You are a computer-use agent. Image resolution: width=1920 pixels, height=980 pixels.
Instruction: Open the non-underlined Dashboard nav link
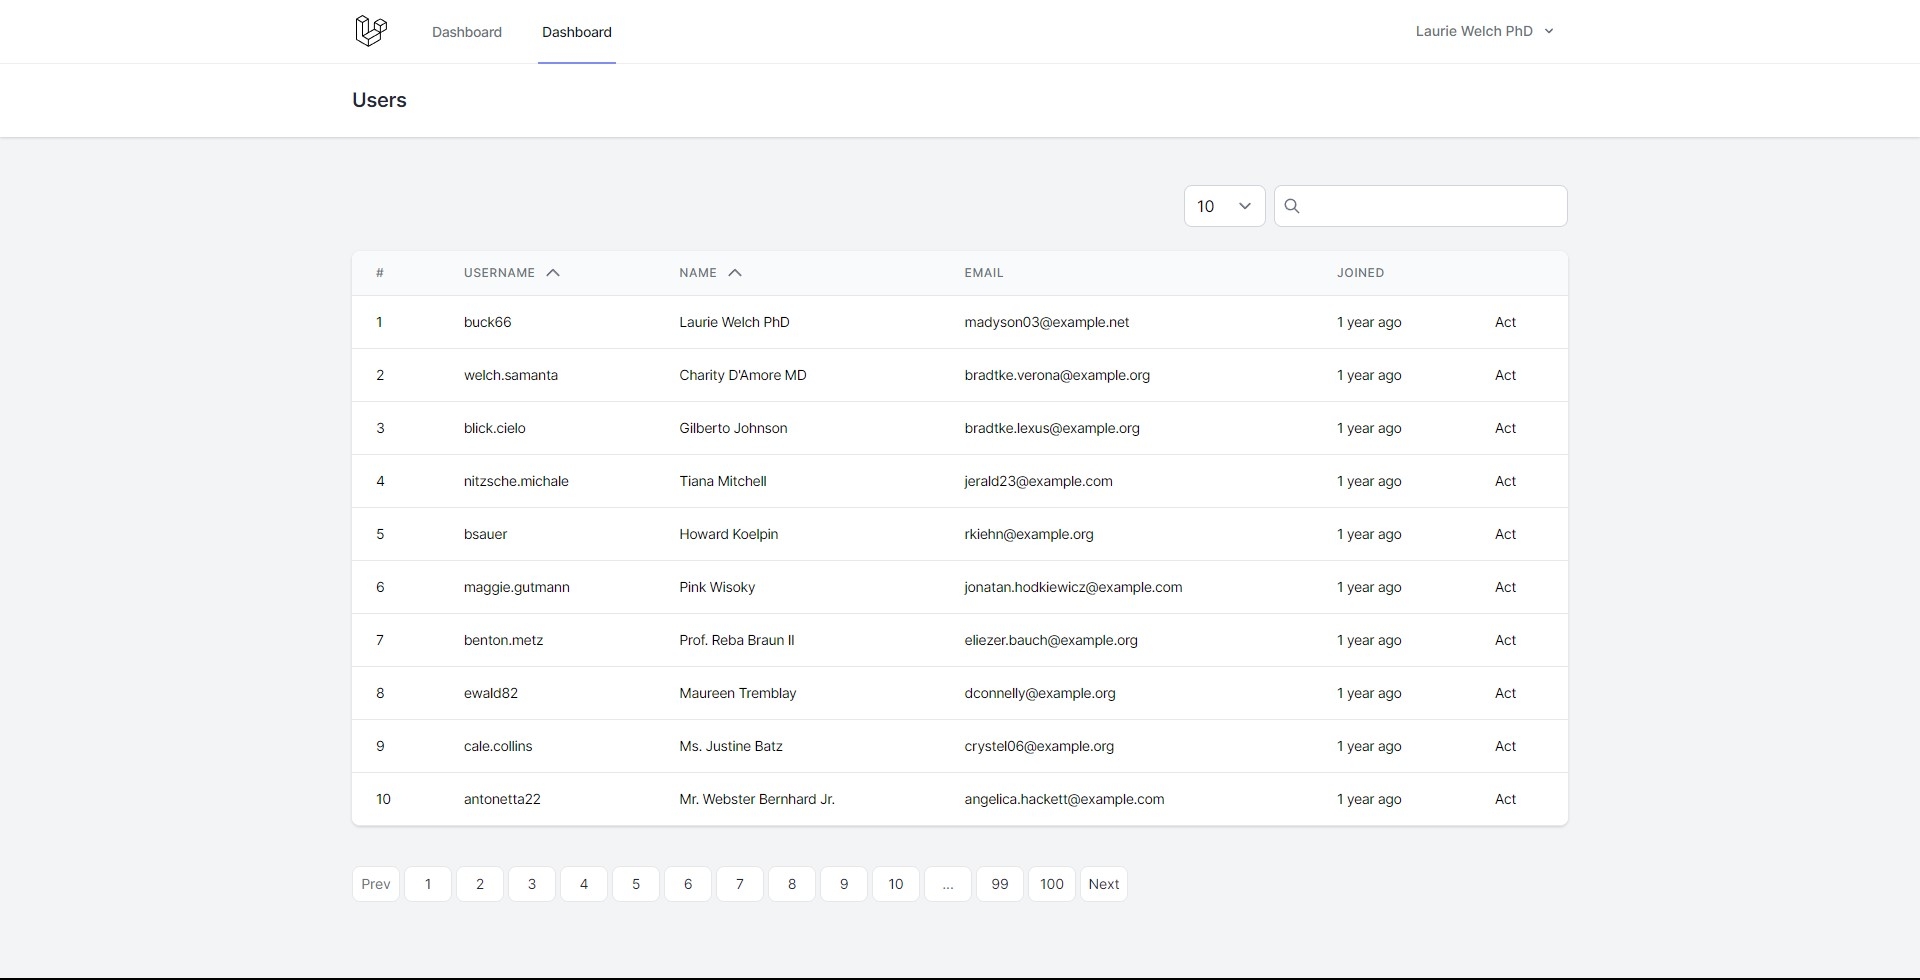point(467,32)
